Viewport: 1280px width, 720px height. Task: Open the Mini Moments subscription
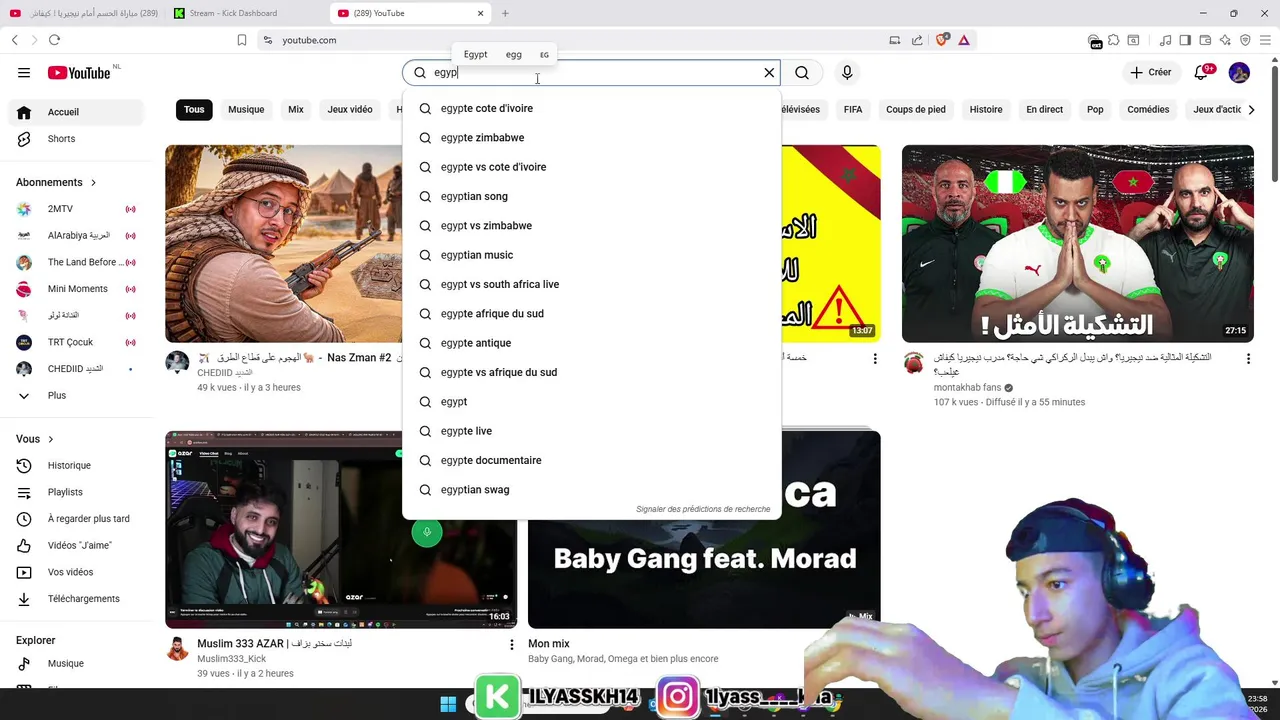pyautogui.click(x=78, y=289)
